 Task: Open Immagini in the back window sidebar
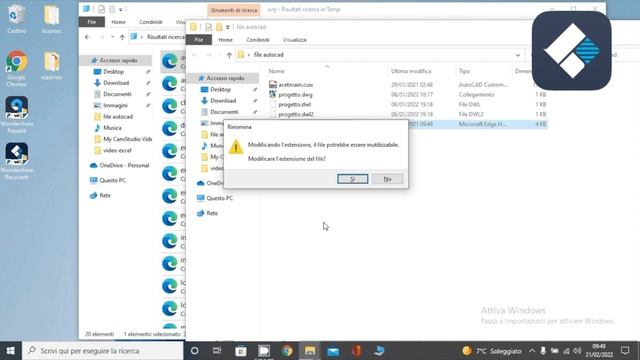pos(115,105)
